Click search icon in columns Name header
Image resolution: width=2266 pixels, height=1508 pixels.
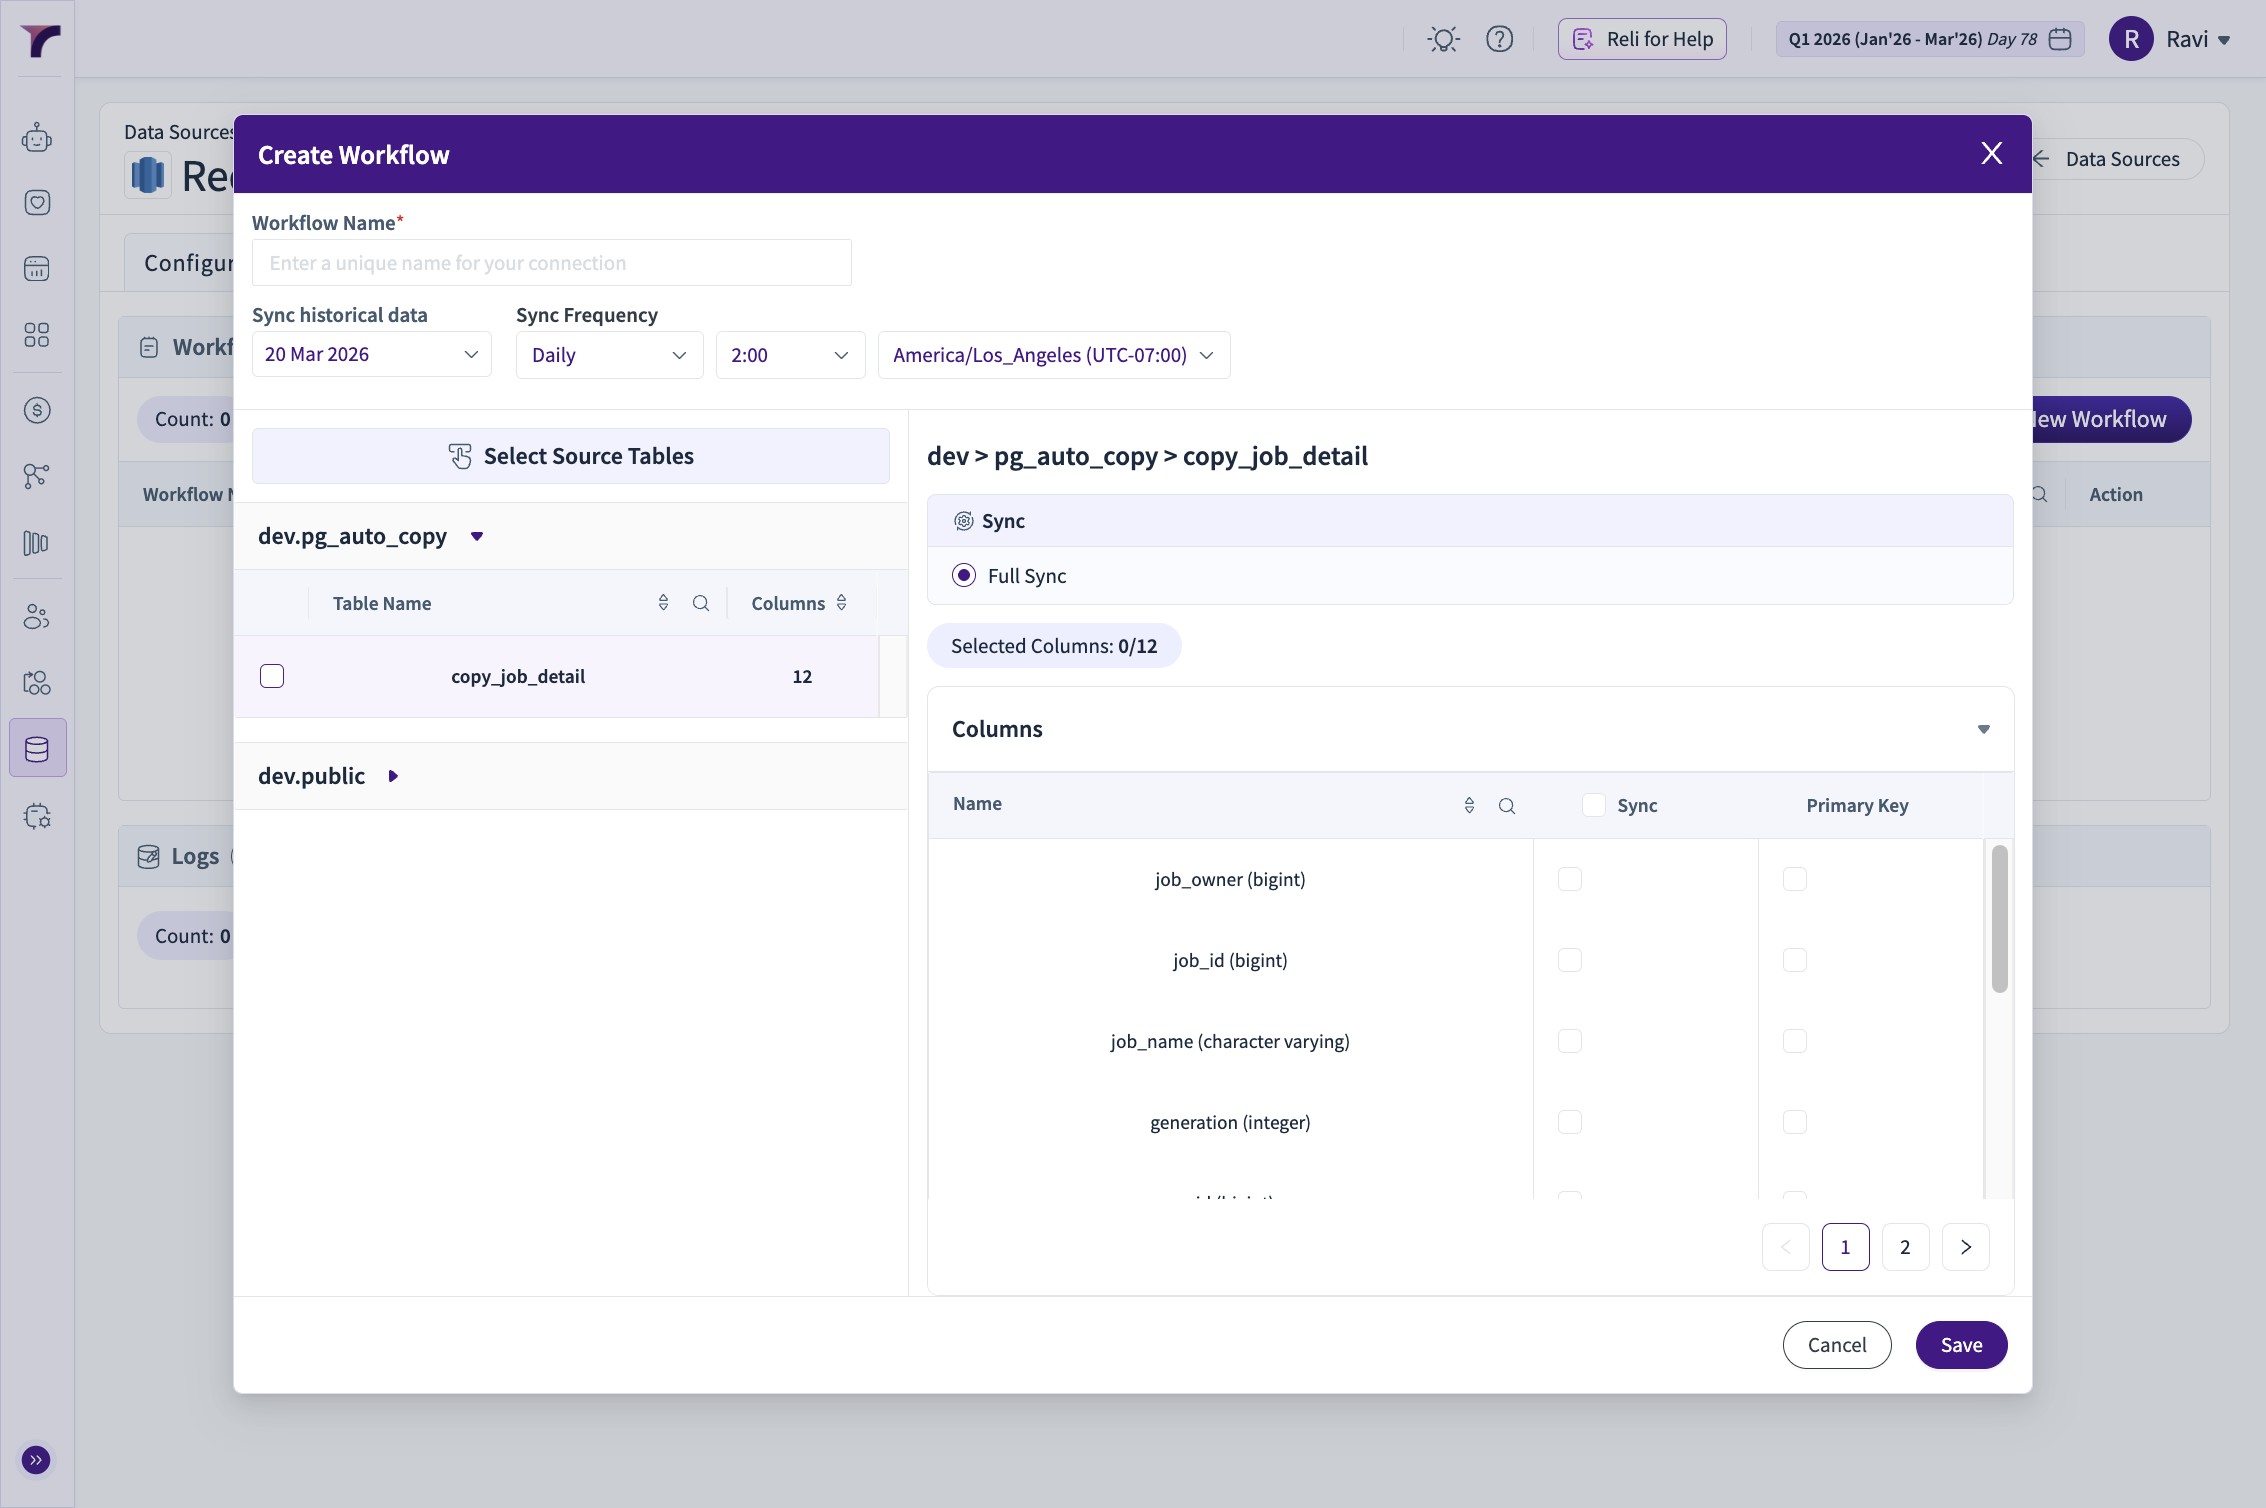[1507, 806]
